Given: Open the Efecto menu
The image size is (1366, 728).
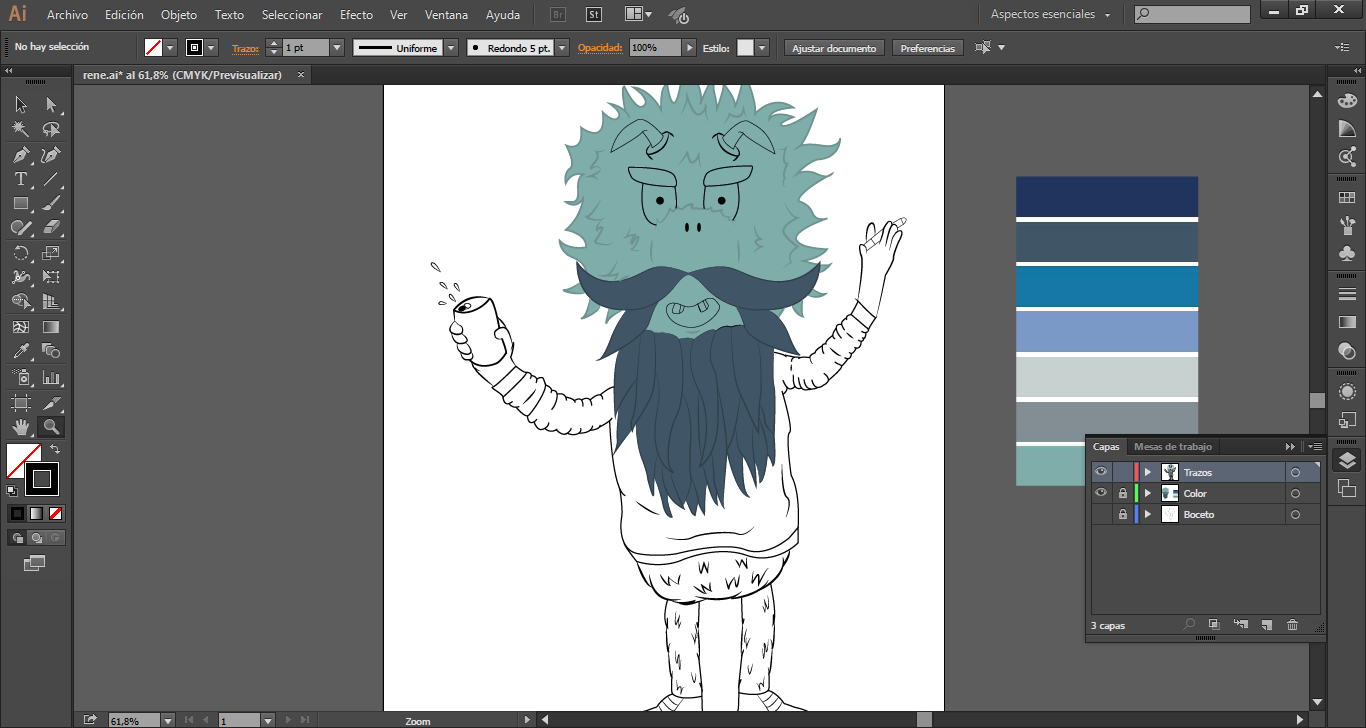Looking at the screenshot, I should tap(356, 15).
